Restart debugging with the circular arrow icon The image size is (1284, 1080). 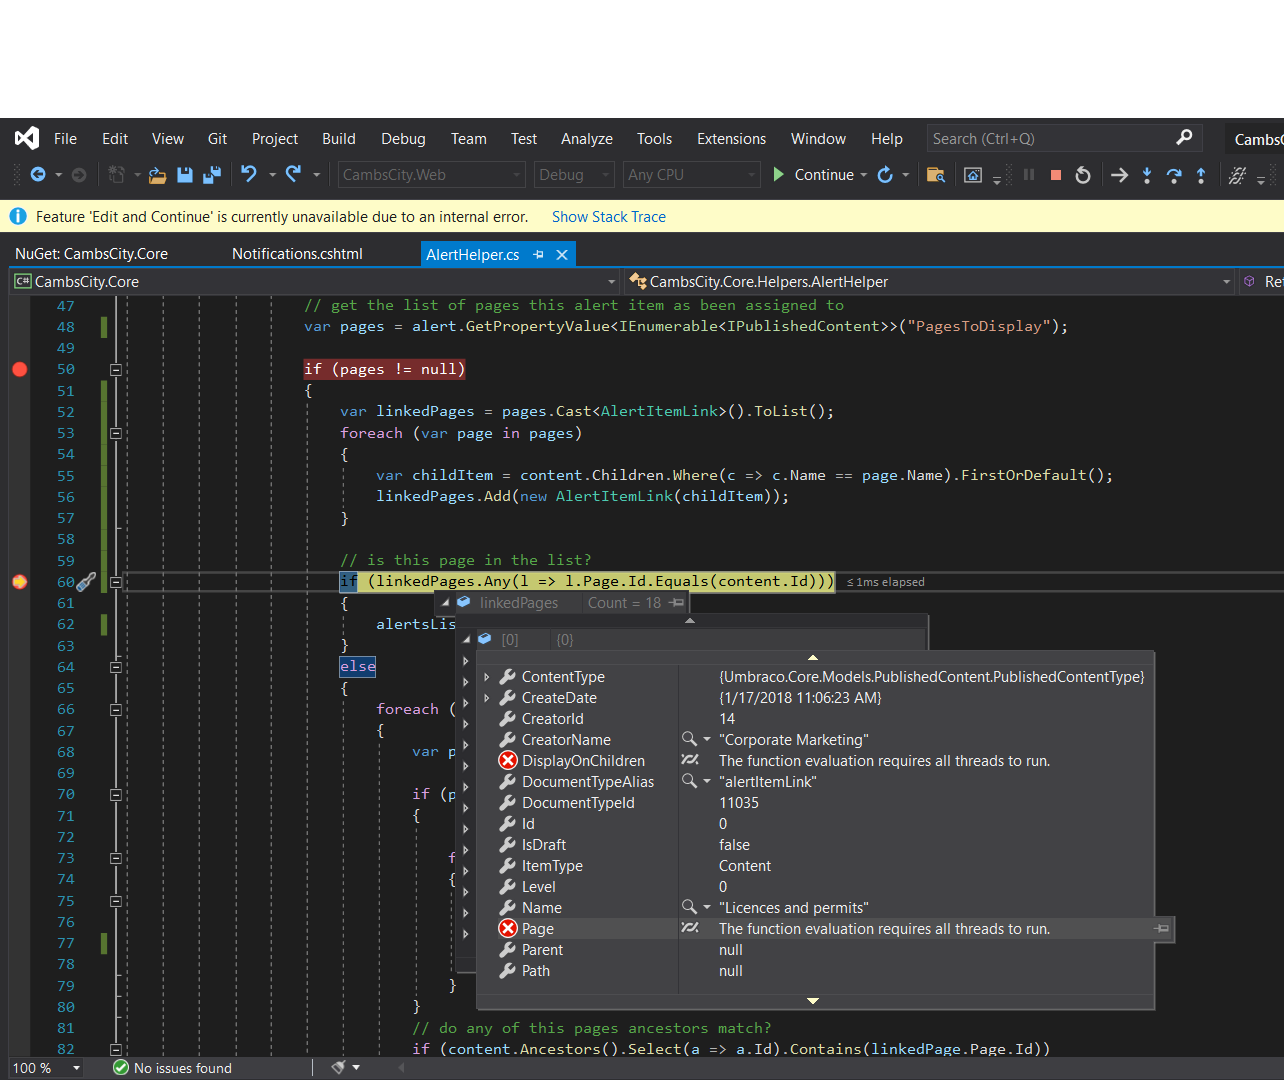pos(1083,175)
